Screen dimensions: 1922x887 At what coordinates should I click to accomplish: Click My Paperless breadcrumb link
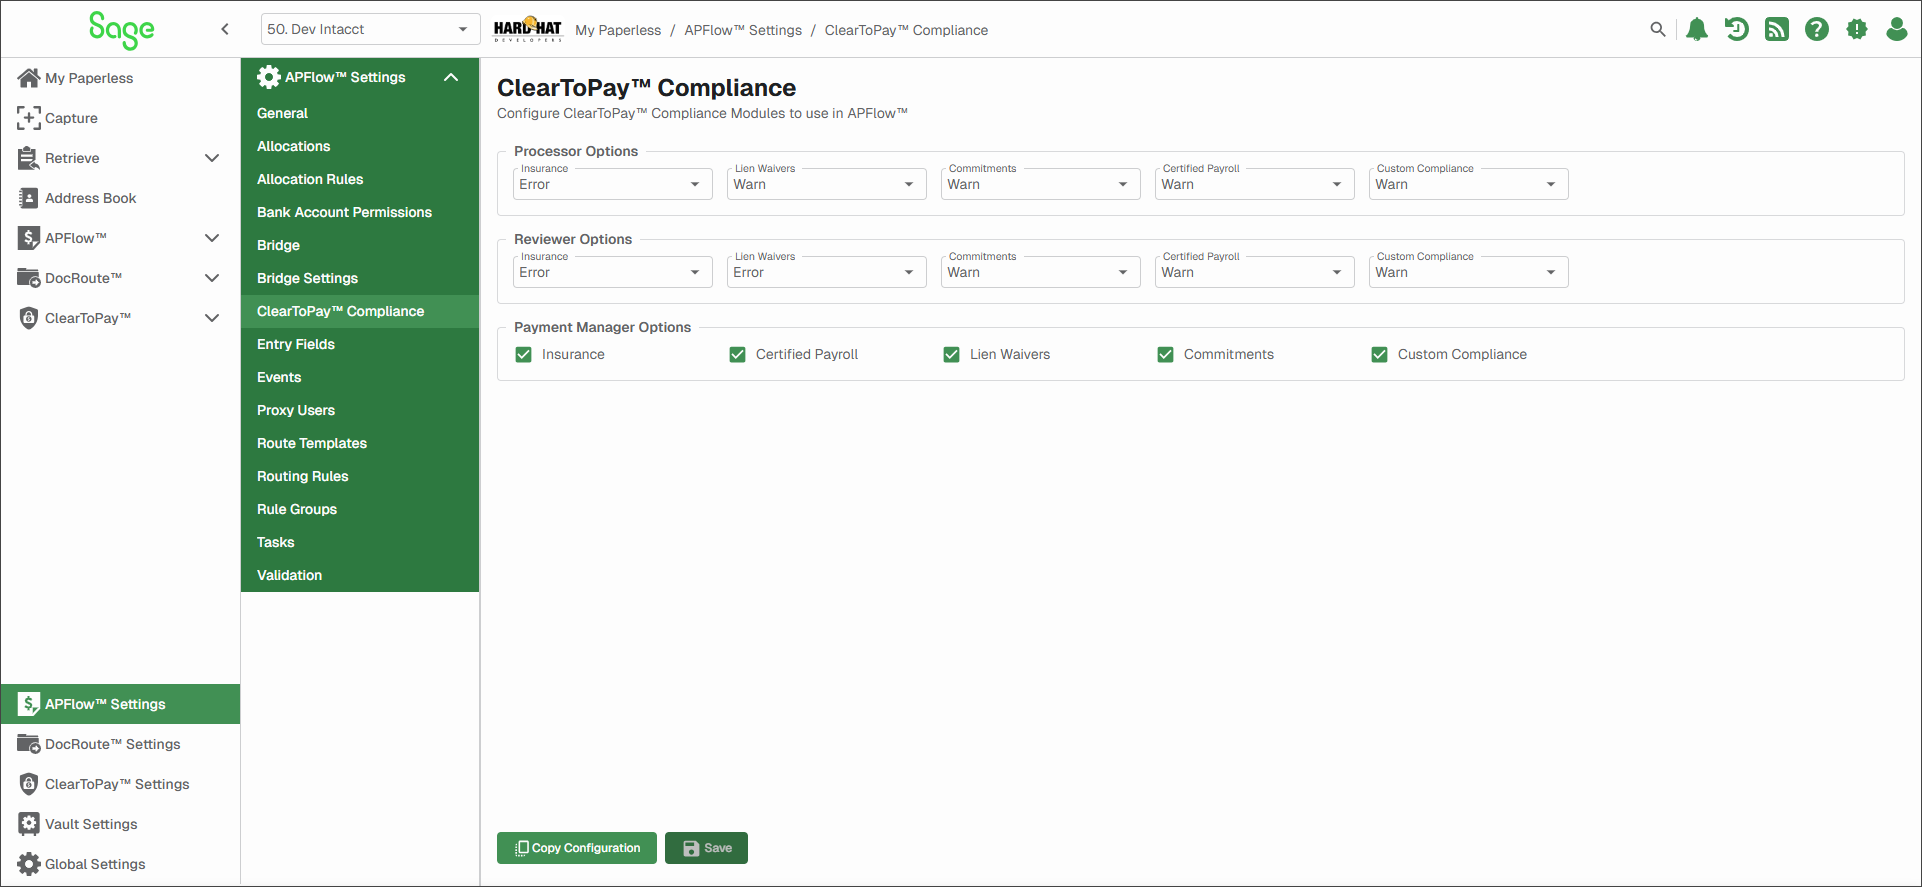[x=618, y=30]
